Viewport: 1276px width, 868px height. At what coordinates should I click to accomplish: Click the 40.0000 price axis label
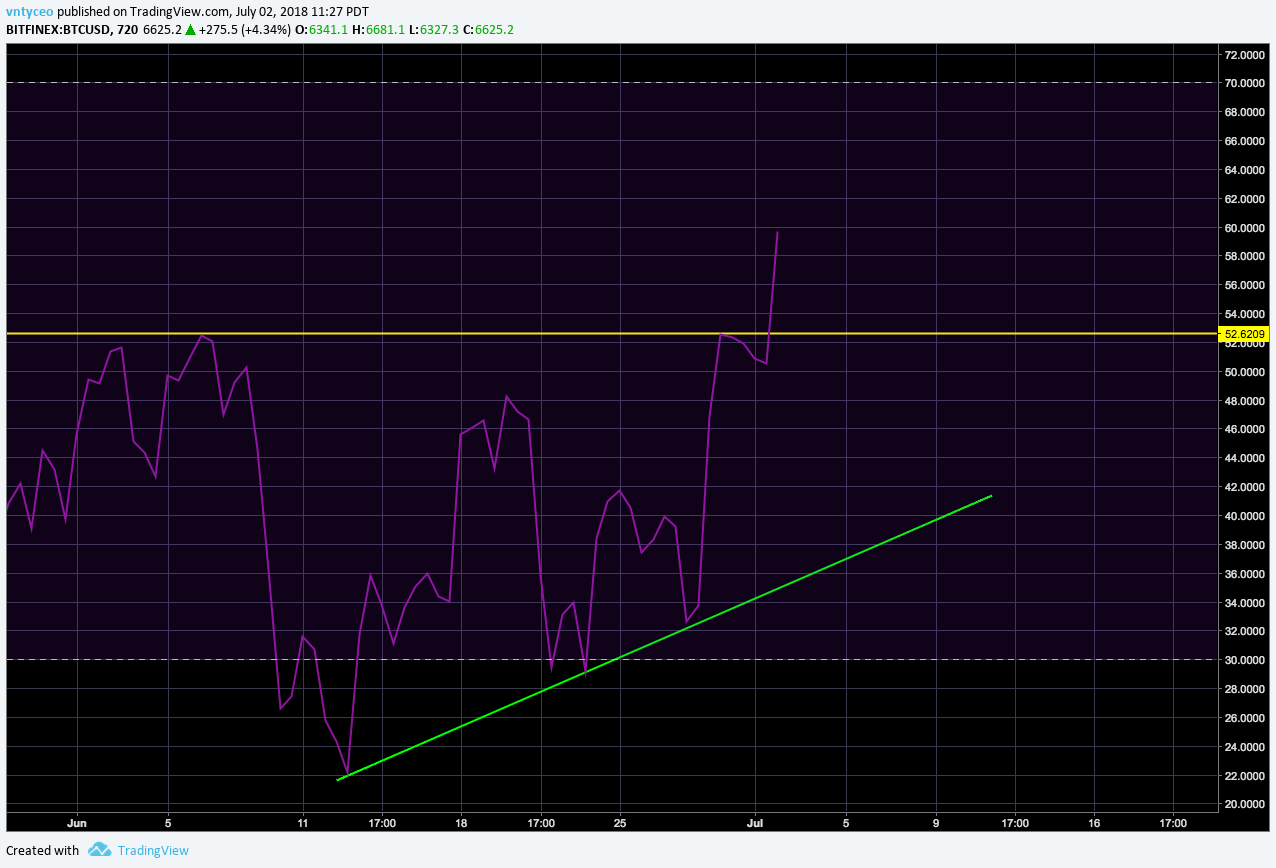tap(1246, 516)
